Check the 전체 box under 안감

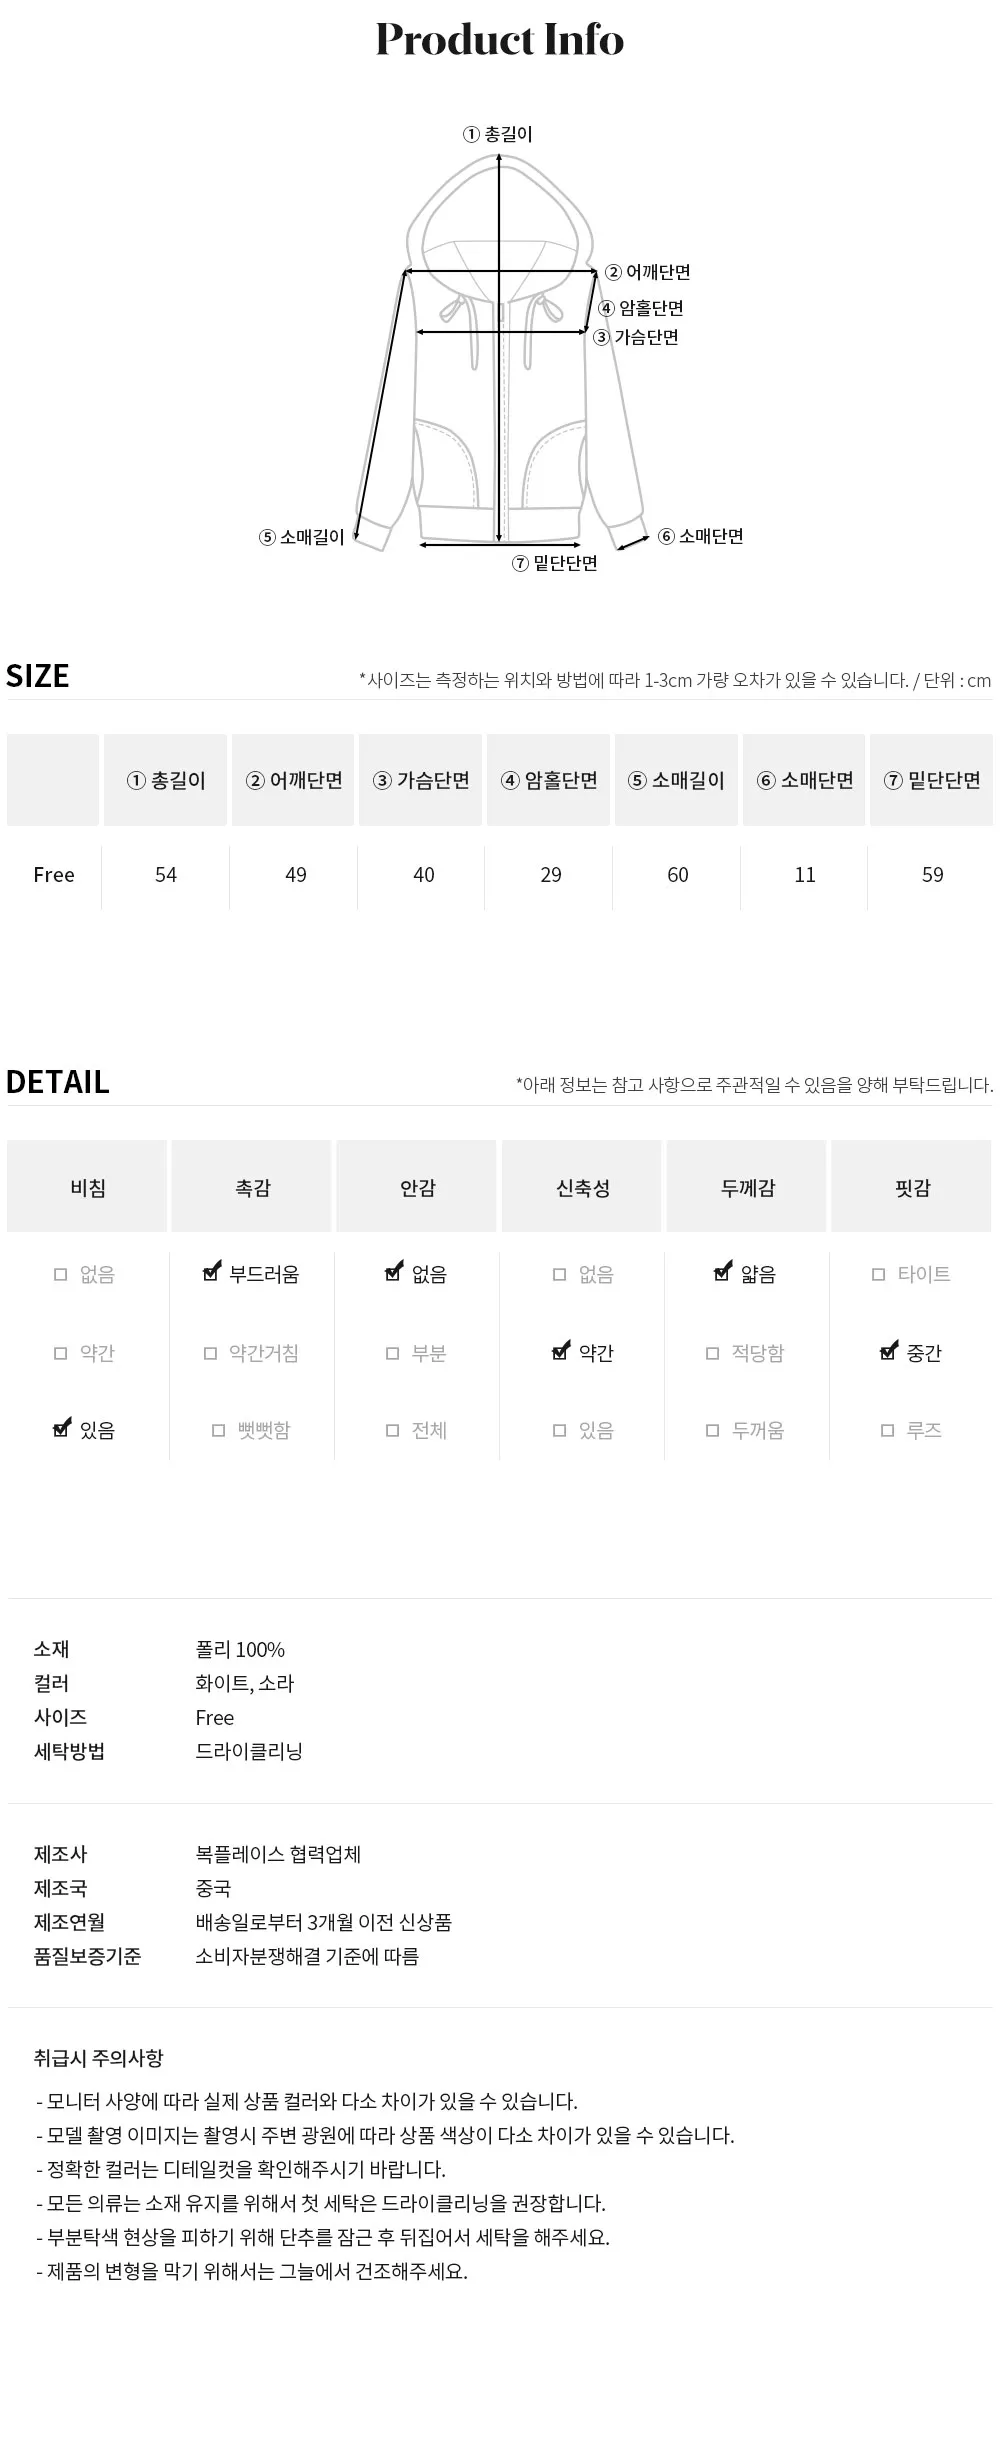(x=392, y=1431)
